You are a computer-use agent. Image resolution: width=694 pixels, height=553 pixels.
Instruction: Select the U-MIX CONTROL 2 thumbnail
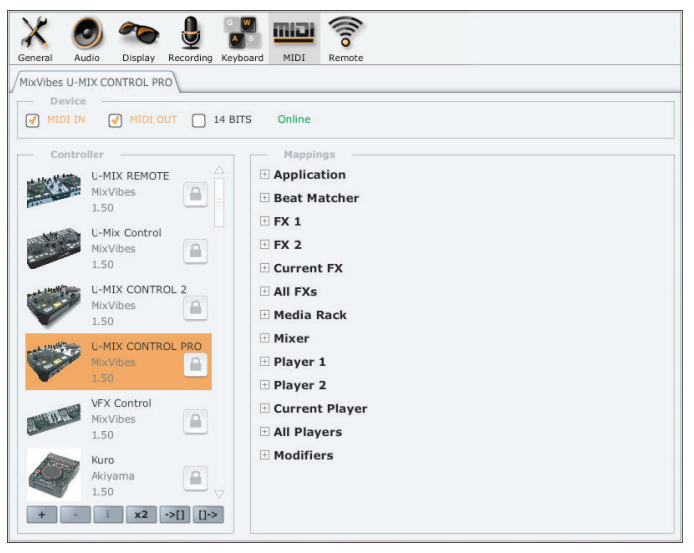click(54, 305)
